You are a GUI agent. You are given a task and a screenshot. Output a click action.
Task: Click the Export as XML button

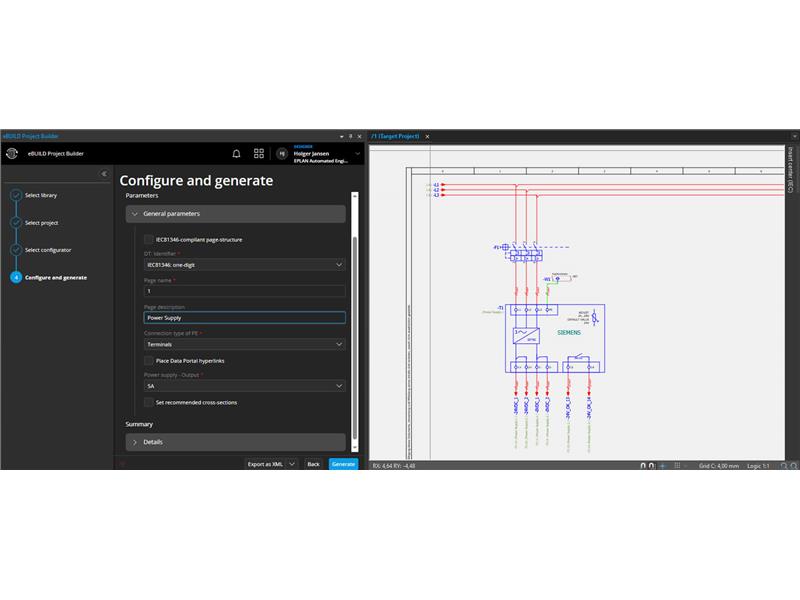point(265,464)
